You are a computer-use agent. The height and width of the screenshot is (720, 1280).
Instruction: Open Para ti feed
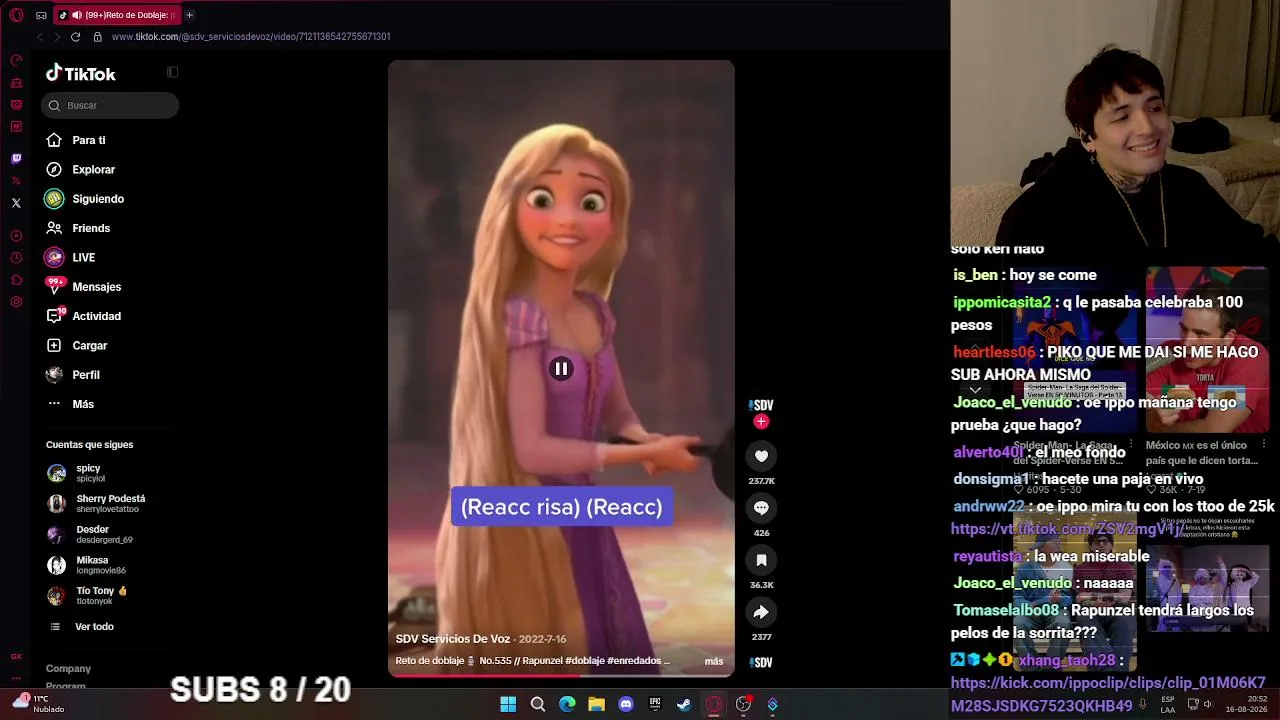[76, 140]
